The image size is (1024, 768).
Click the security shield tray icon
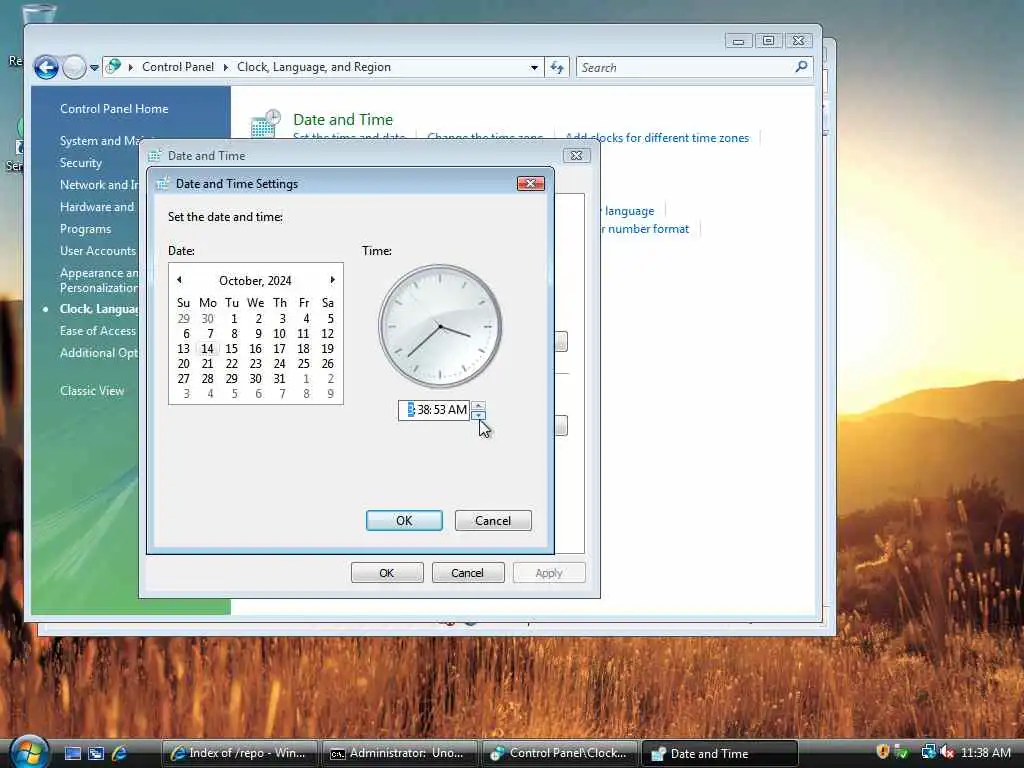tap(883, 752)
